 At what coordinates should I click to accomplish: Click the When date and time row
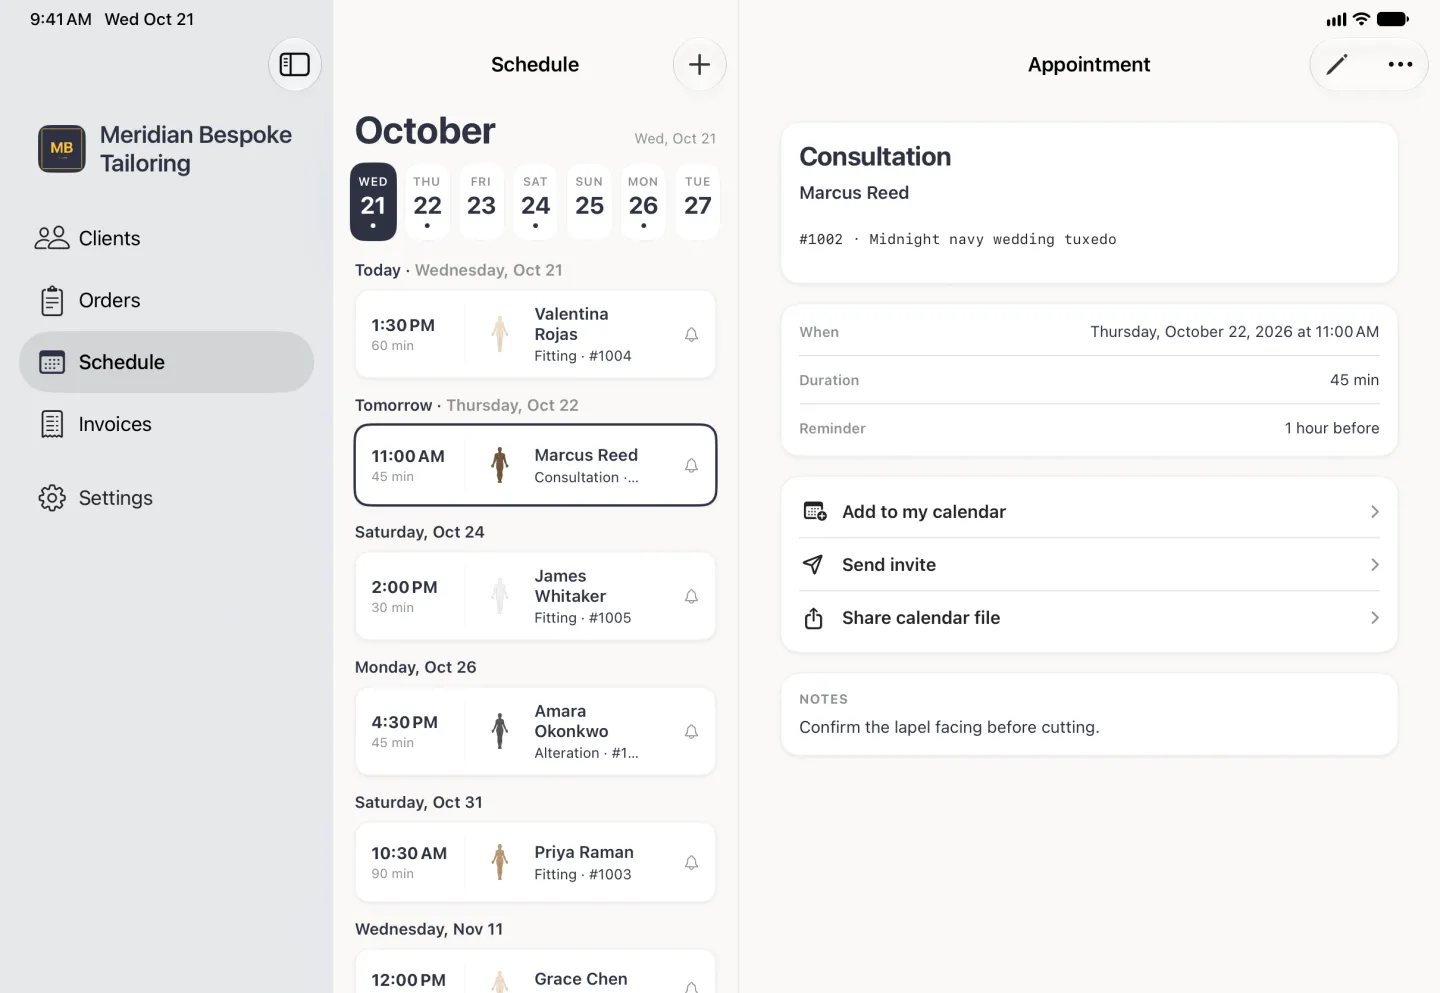click(x=1089, y=332)
